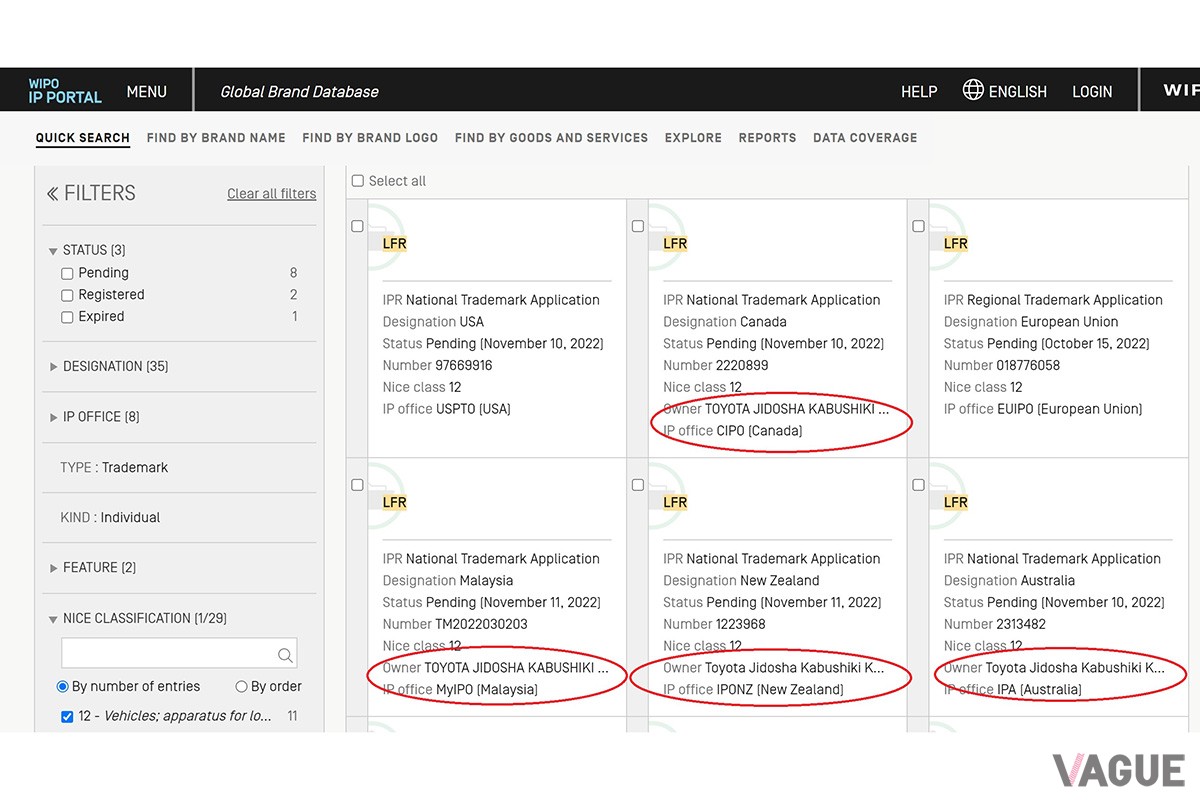Viewport: 1200px width, 800px height.
Task: Collapse the NICE CLASSIFICATION filter section
Action: (137, 618)
